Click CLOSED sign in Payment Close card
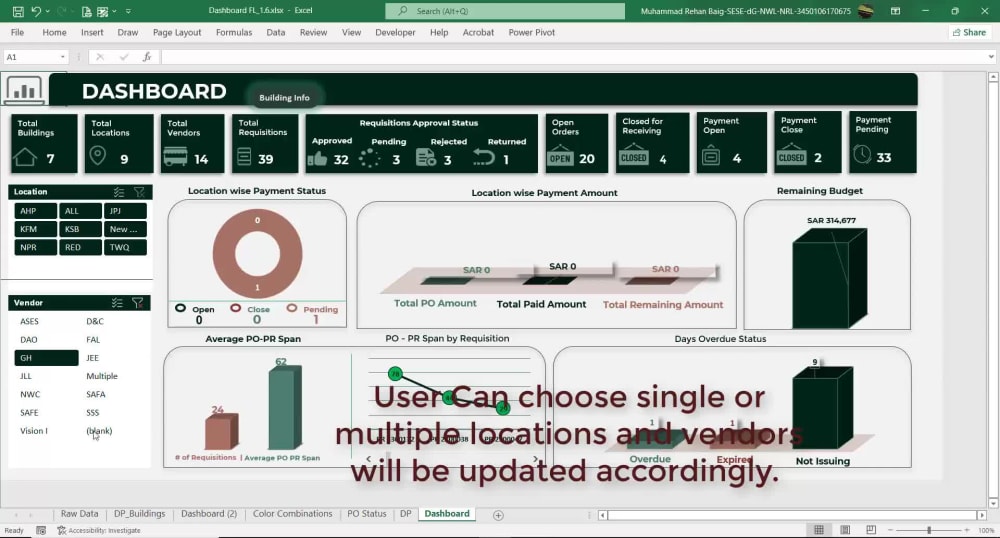 tap(791, 156)
